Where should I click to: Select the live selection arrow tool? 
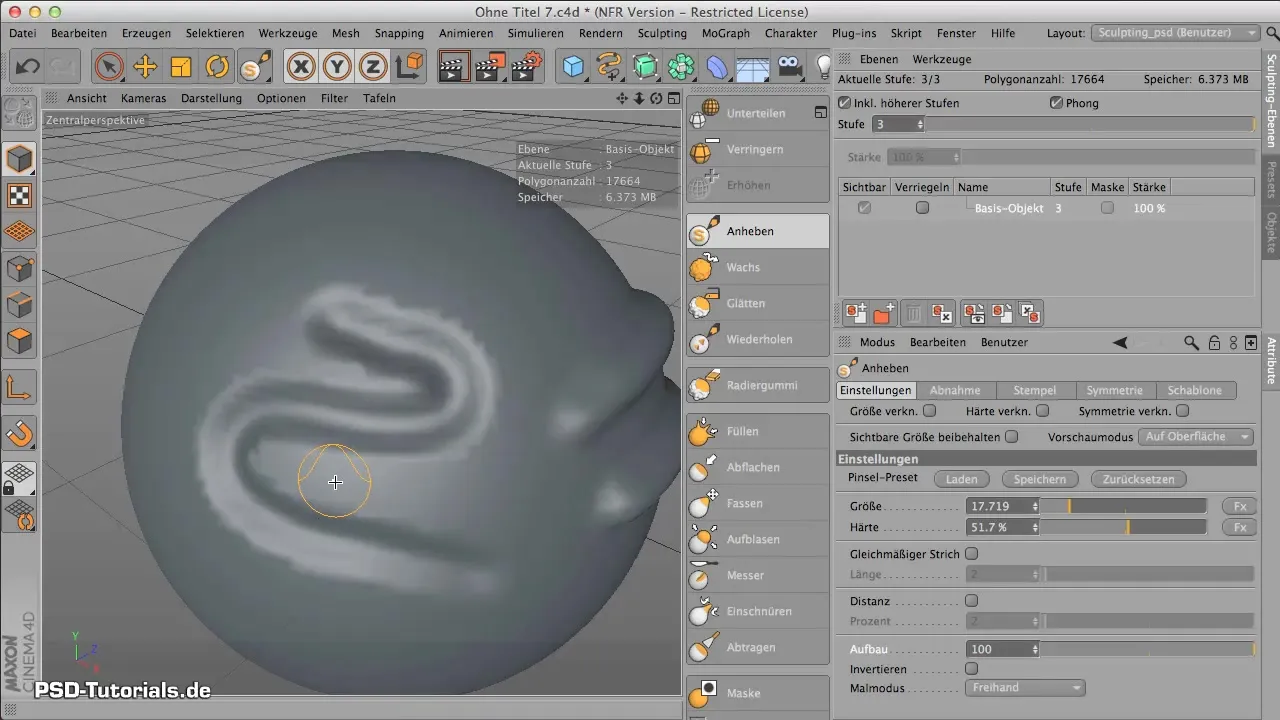click(109, 67)
